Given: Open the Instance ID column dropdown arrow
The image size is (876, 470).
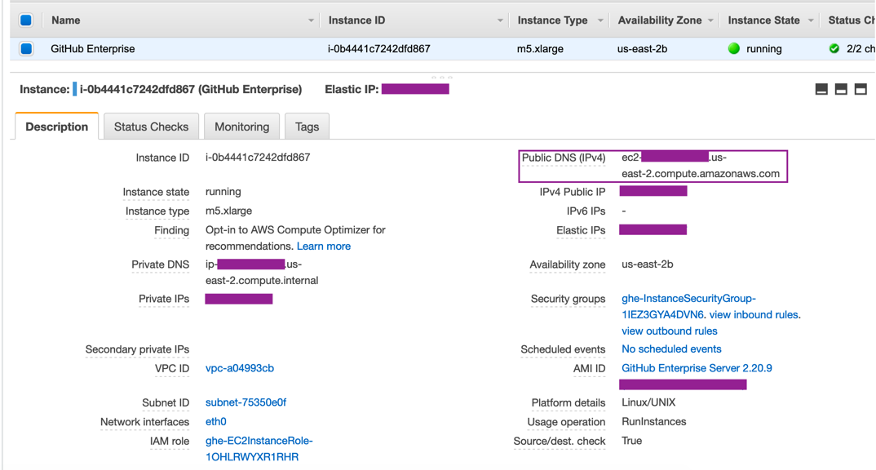Looking at the screenshot, I should pos(500,21).
